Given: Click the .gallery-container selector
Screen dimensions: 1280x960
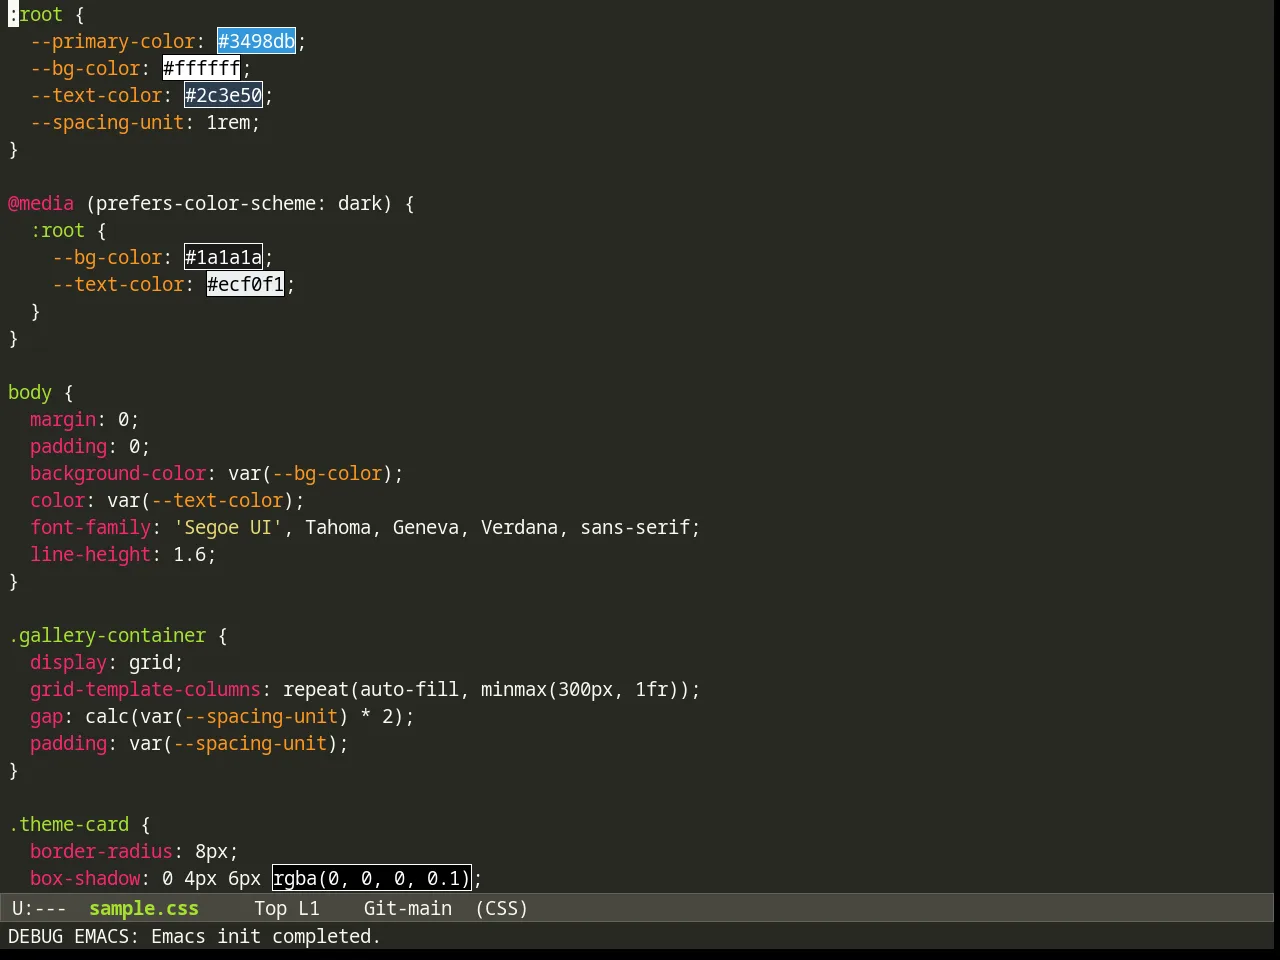Looking at the screenshot, I should pos(107,635).
